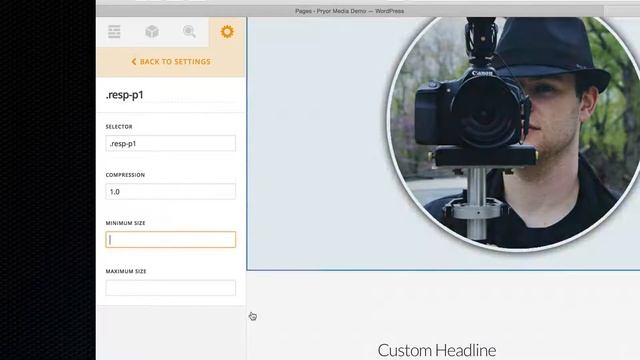640x360 pixels.
Task: Edit the Selector input field
Action: point(171,143)
